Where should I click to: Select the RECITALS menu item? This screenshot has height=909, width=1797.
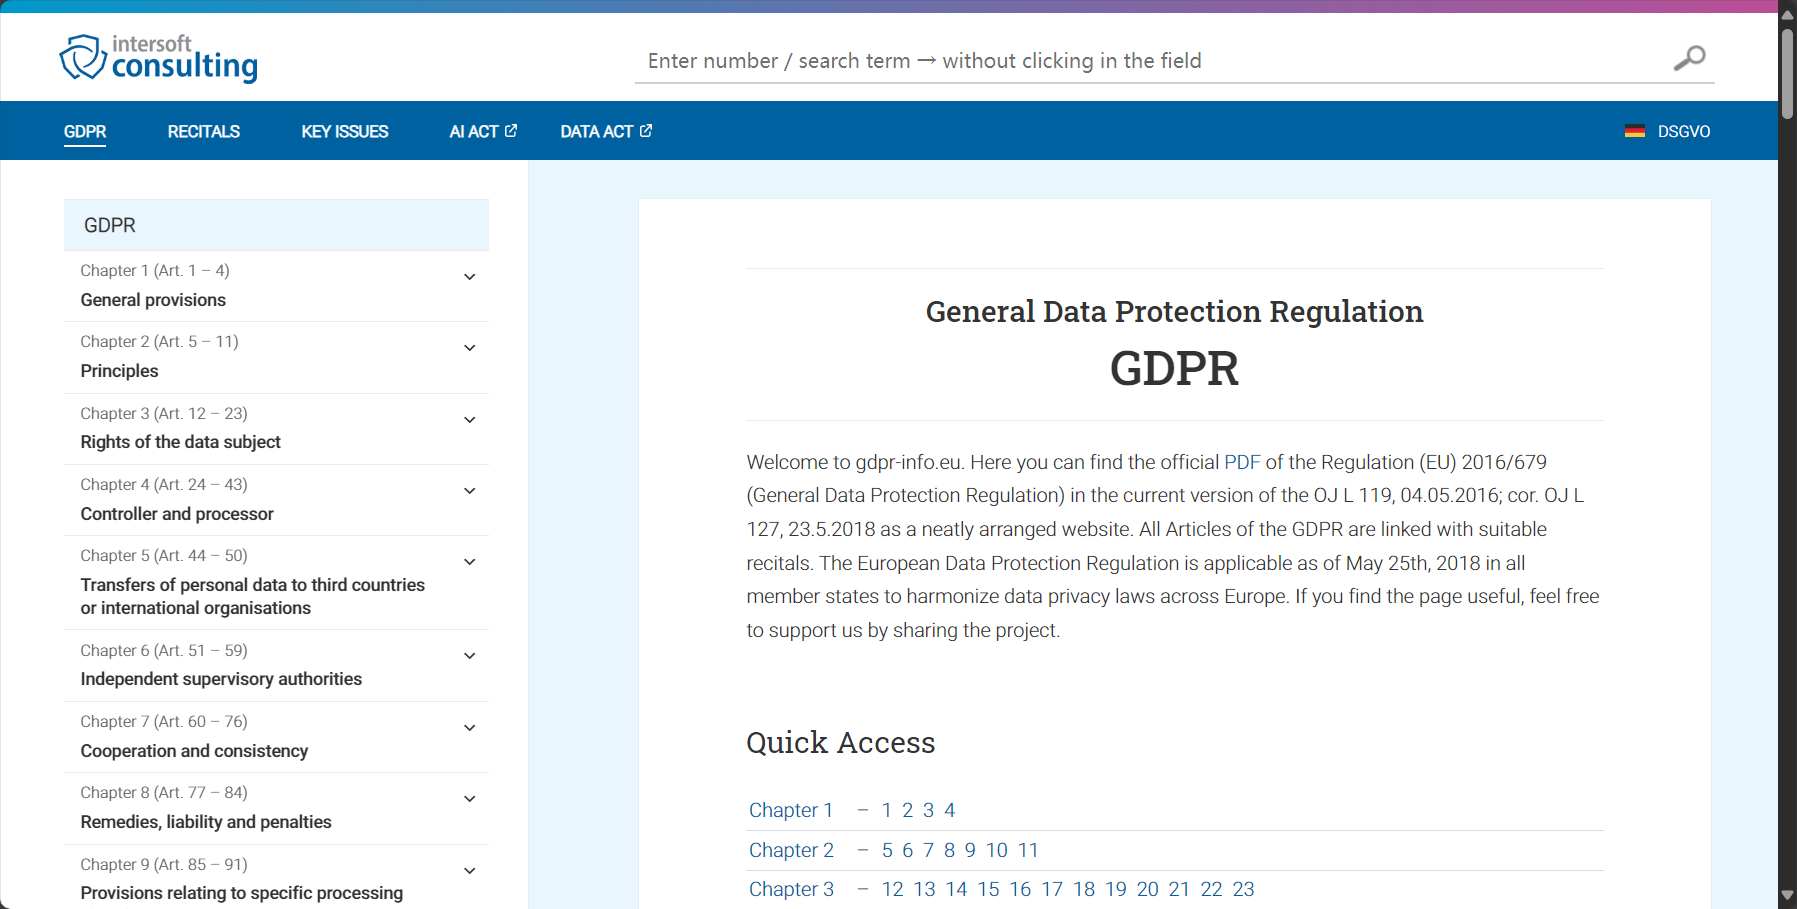coord(203,131)
